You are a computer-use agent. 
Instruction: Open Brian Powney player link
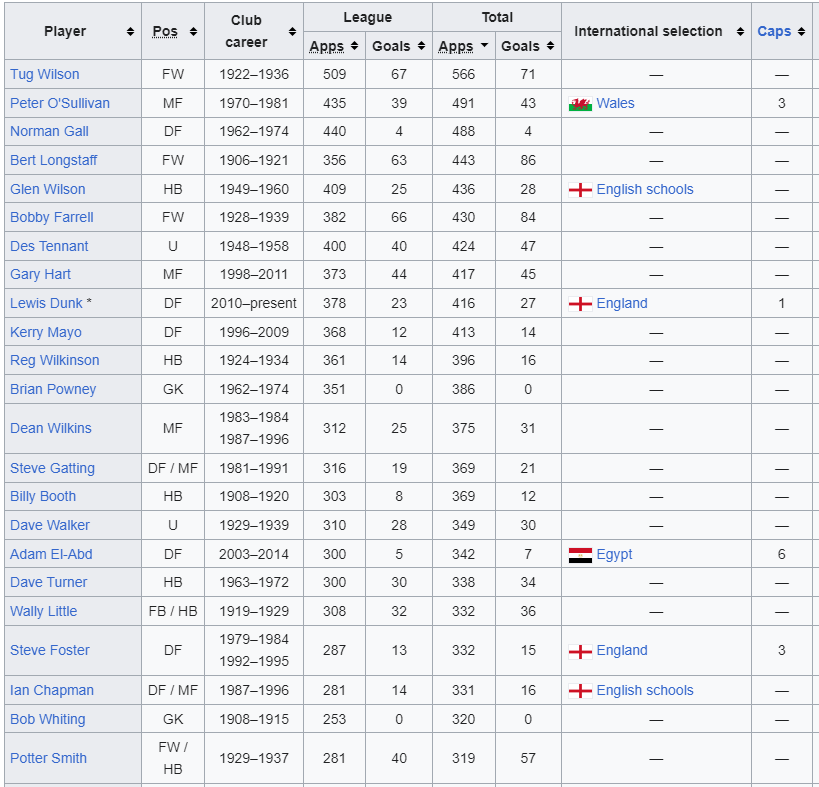click(x=53, y=390)
